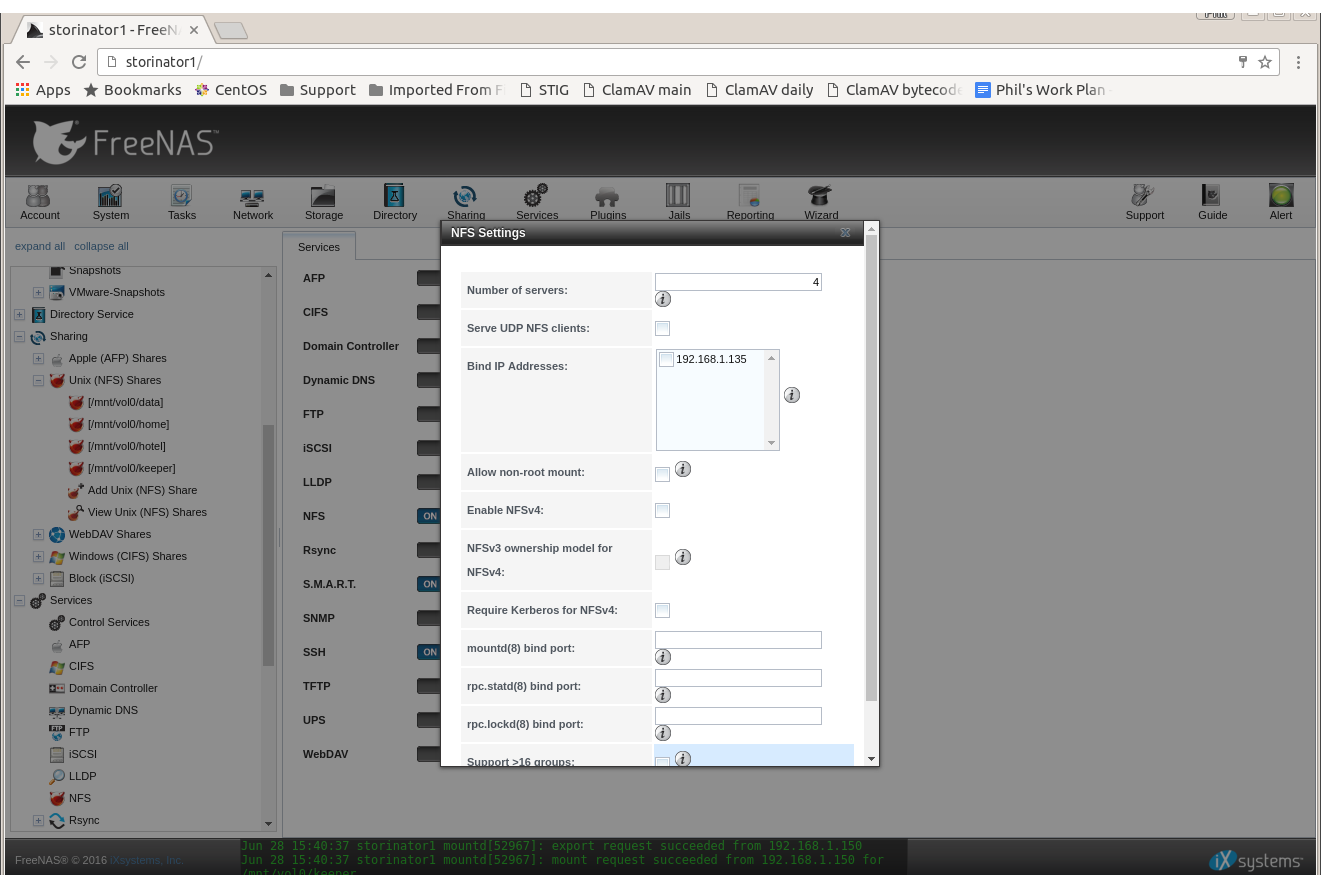Show info for rpc.lockd(8) bind port

coord(663,733)
